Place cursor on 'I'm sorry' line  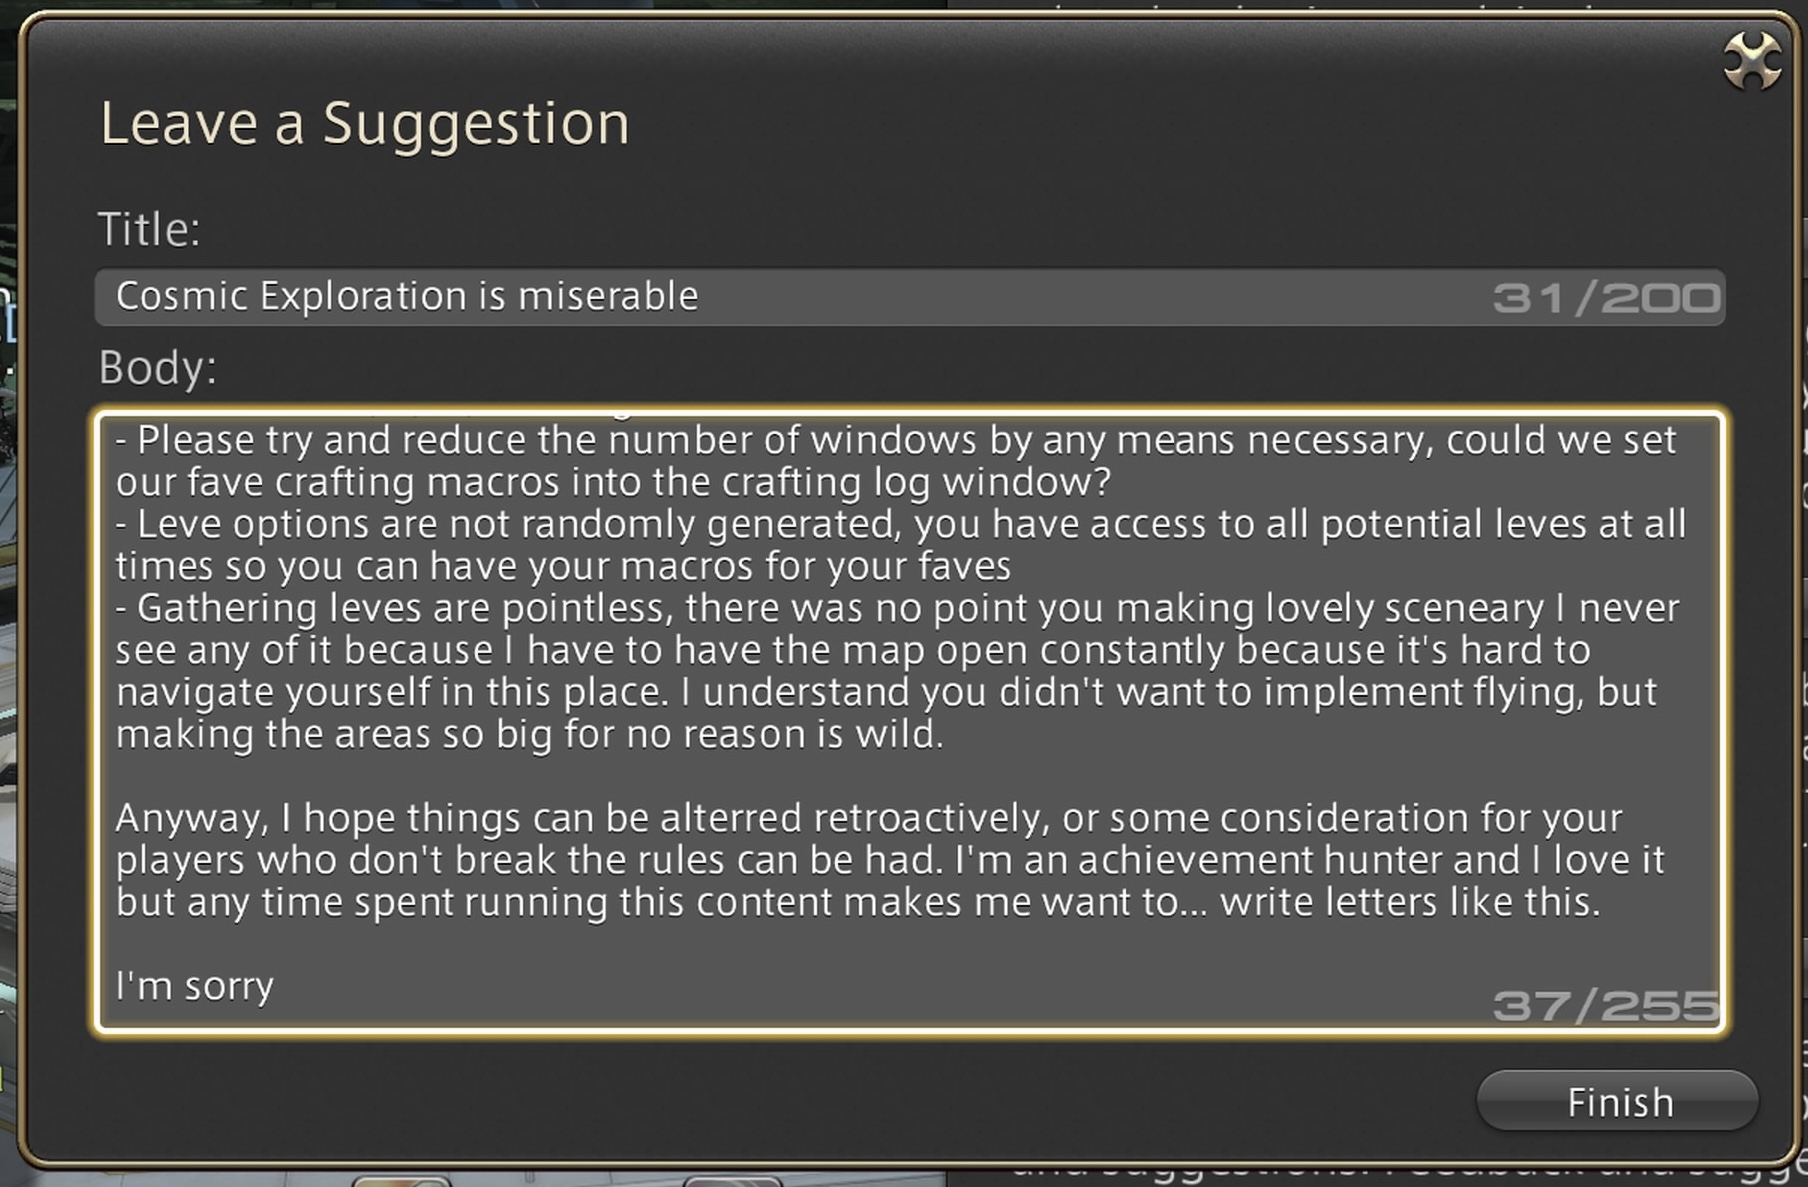click(194, 986)
